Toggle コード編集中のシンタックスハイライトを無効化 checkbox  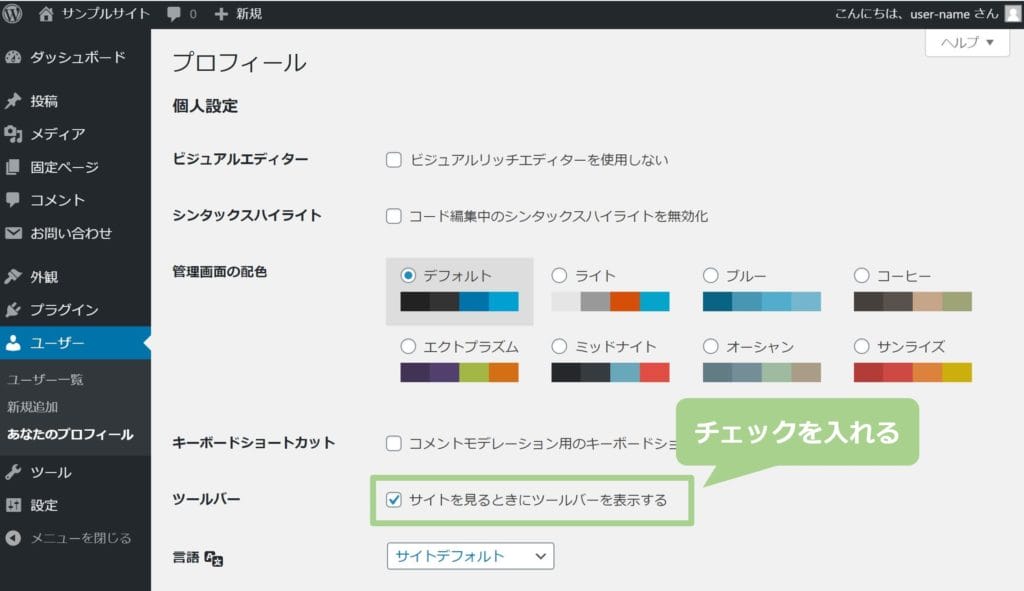(394, 216)
